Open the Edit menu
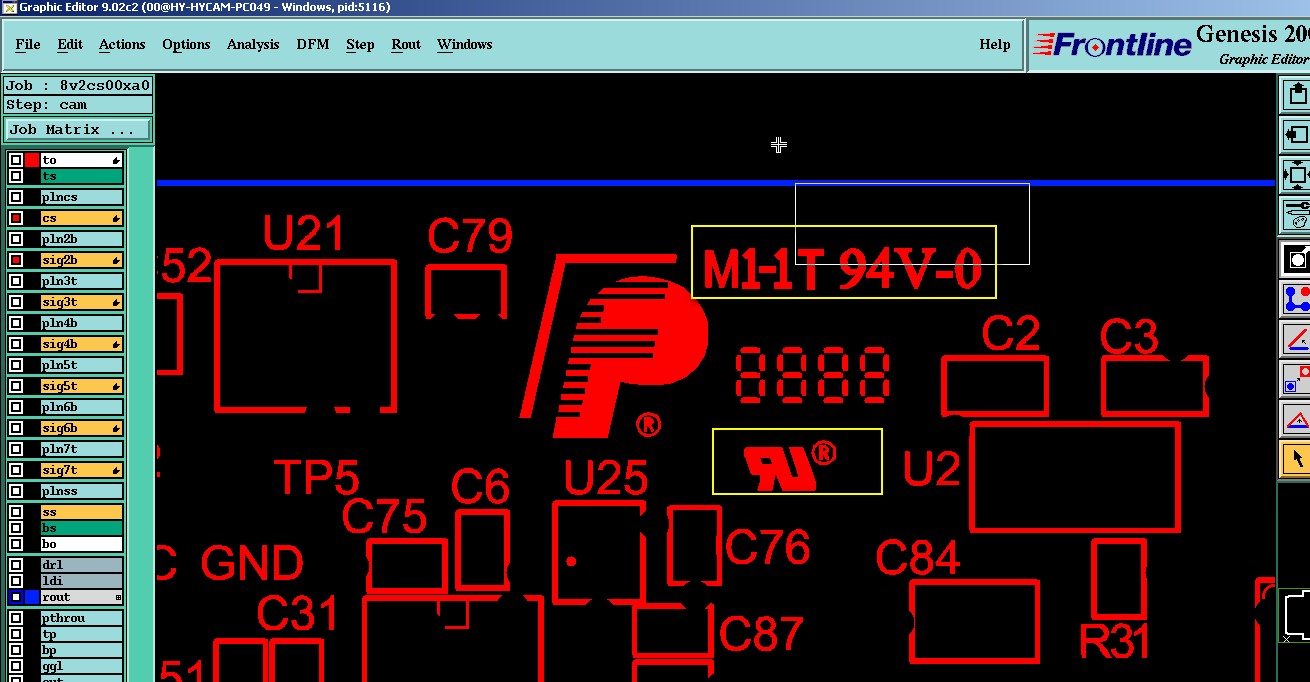Viewport: 1310px width, 682px height. [x=70, y=44]
